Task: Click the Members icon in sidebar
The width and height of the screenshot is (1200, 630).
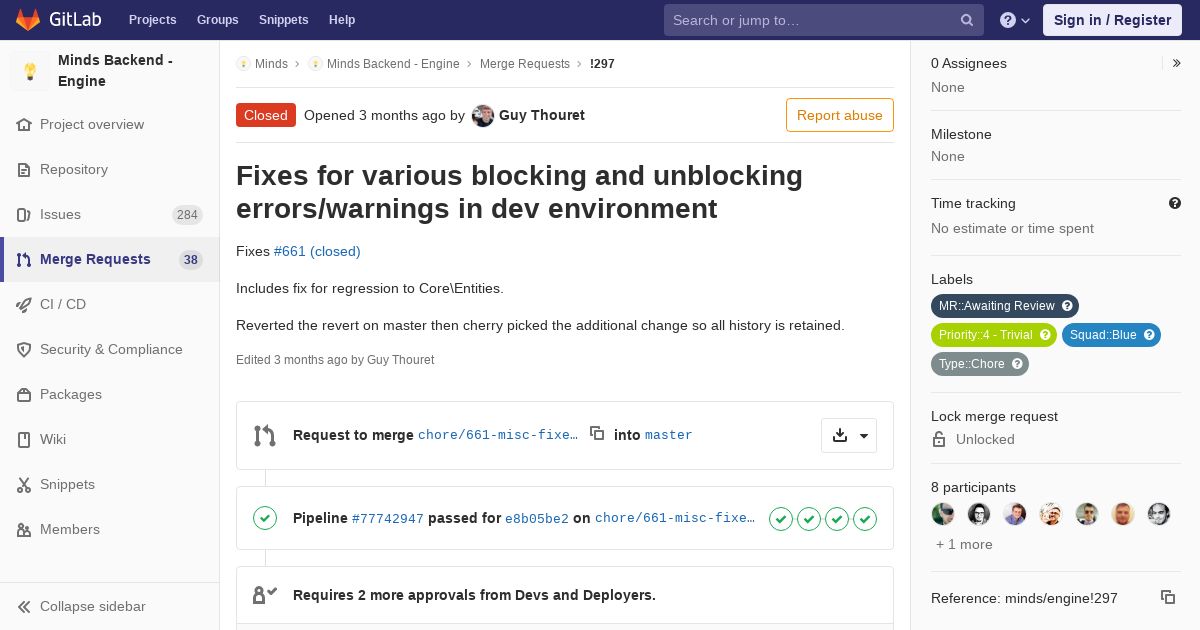Action: coord(24,530)
